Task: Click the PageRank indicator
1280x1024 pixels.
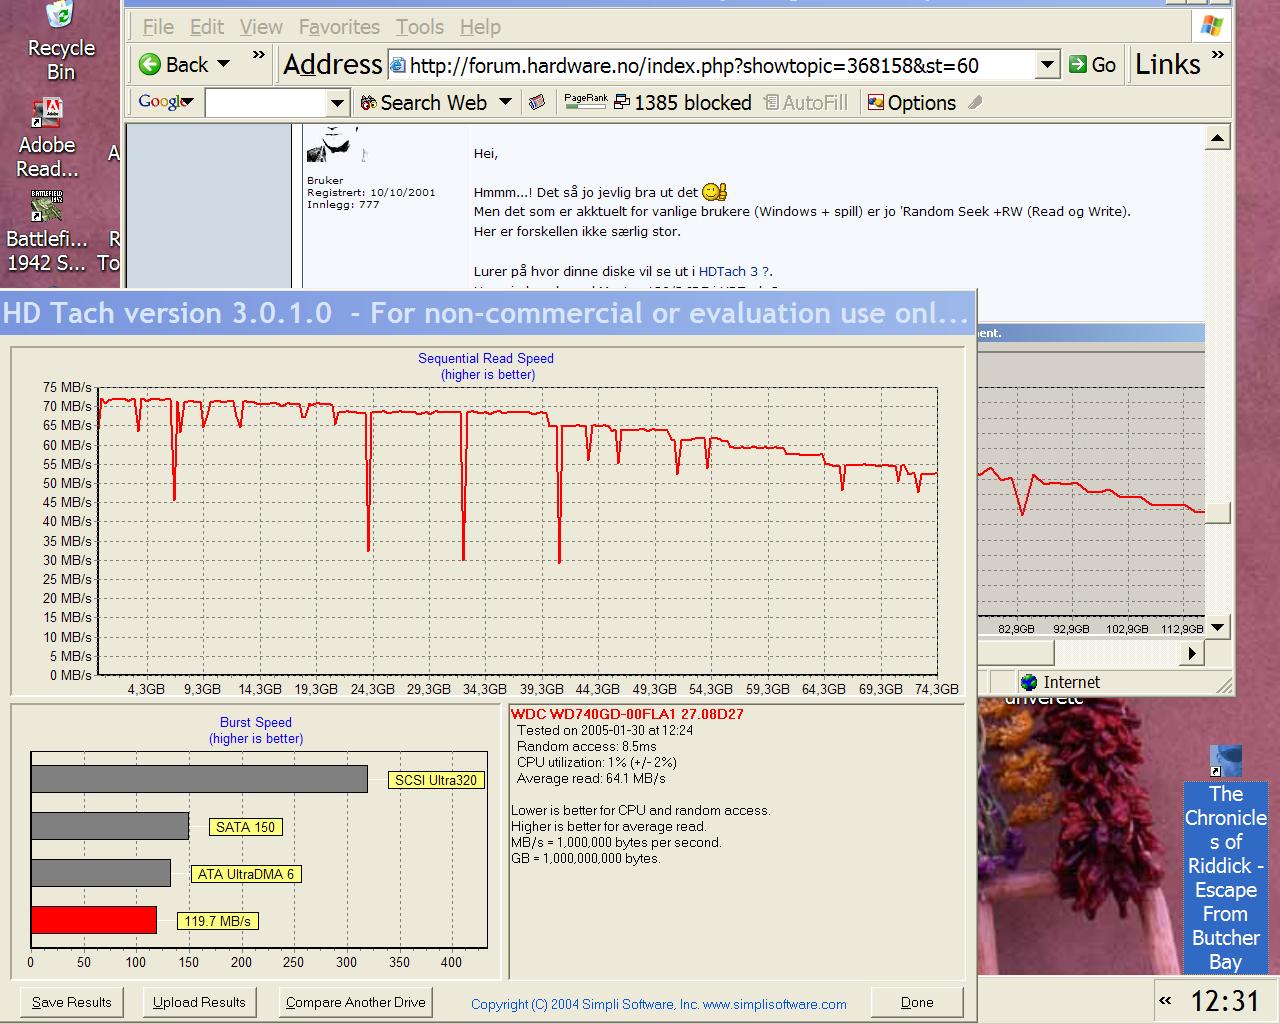Action: [x=586, y=100]
